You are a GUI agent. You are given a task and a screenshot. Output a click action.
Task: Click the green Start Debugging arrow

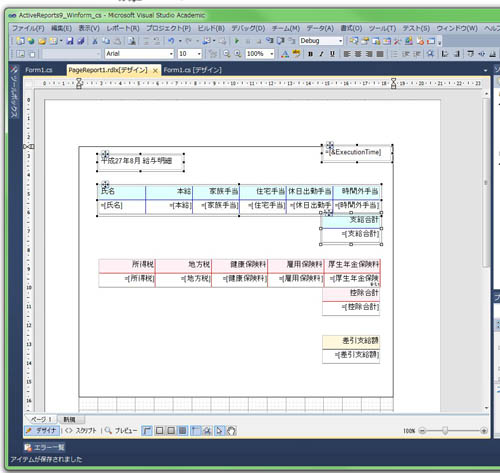pos(237,41)
